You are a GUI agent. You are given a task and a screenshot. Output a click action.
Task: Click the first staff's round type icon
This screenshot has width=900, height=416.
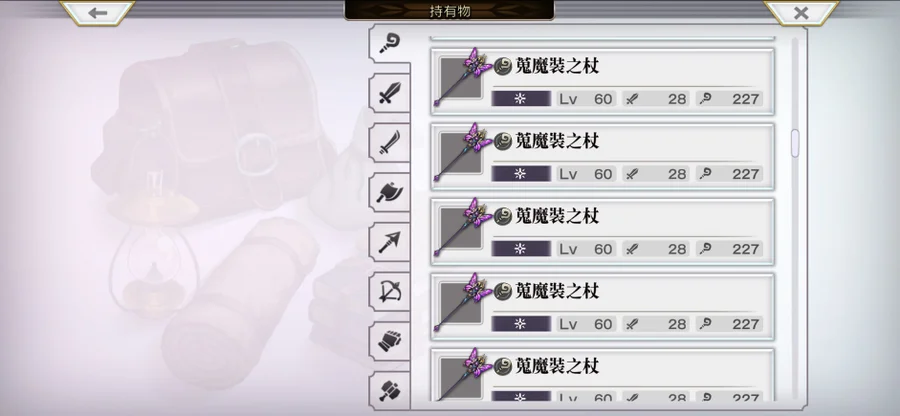coord(503,66)
